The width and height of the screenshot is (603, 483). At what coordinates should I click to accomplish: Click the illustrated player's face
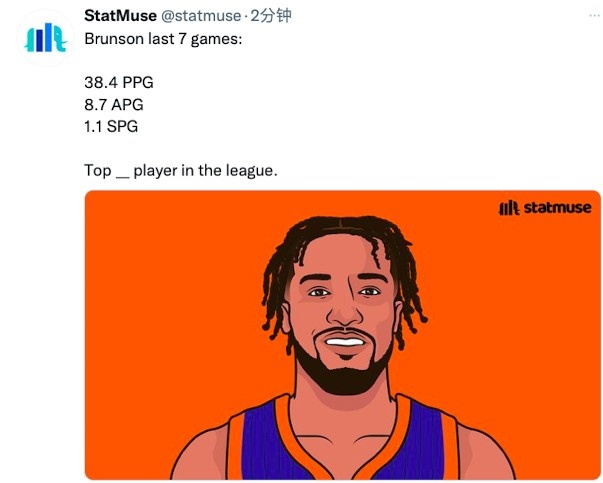(343, 308)
